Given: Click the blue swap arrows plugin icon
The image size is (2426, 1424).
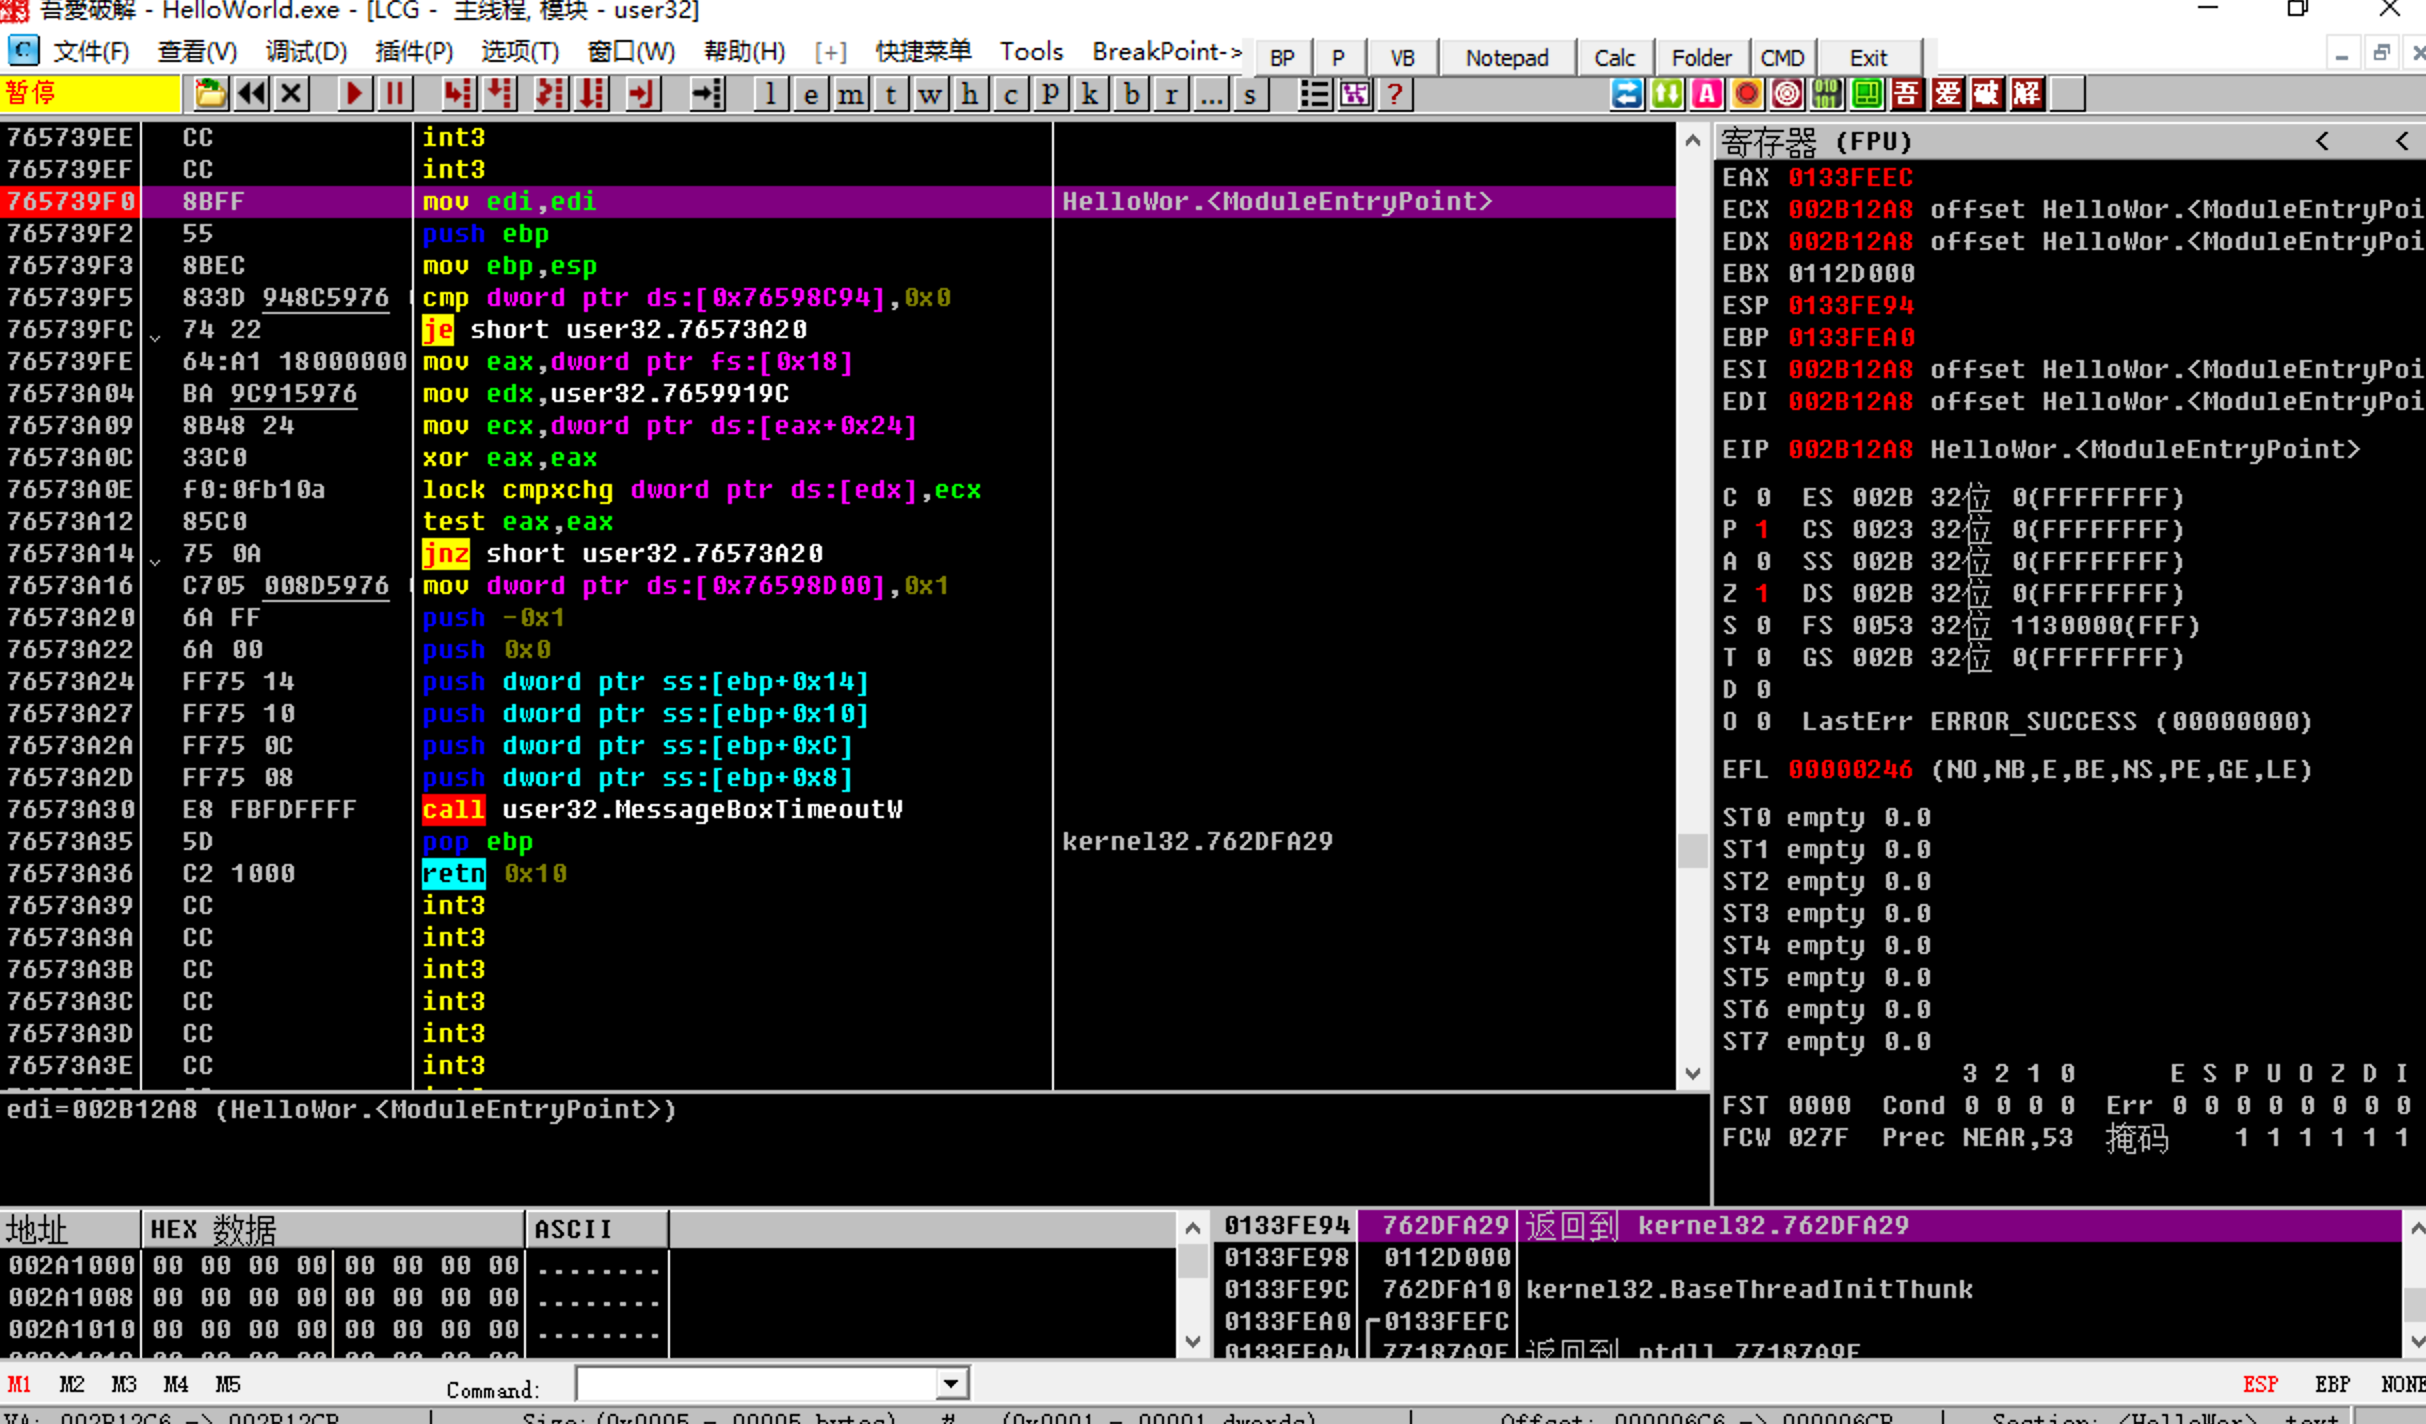Looking at the screenshot, I should (x=1627, y=94).
